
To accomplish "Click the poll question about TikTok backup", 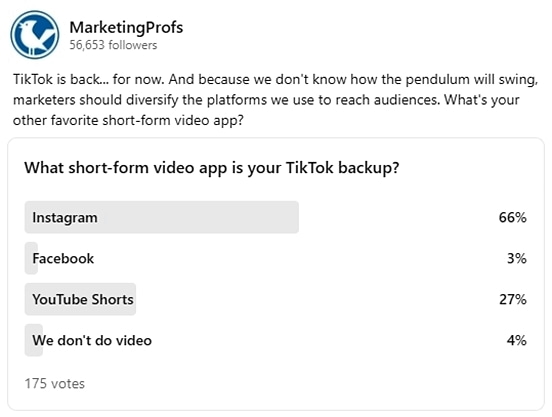I will click(x=212, y=168).
